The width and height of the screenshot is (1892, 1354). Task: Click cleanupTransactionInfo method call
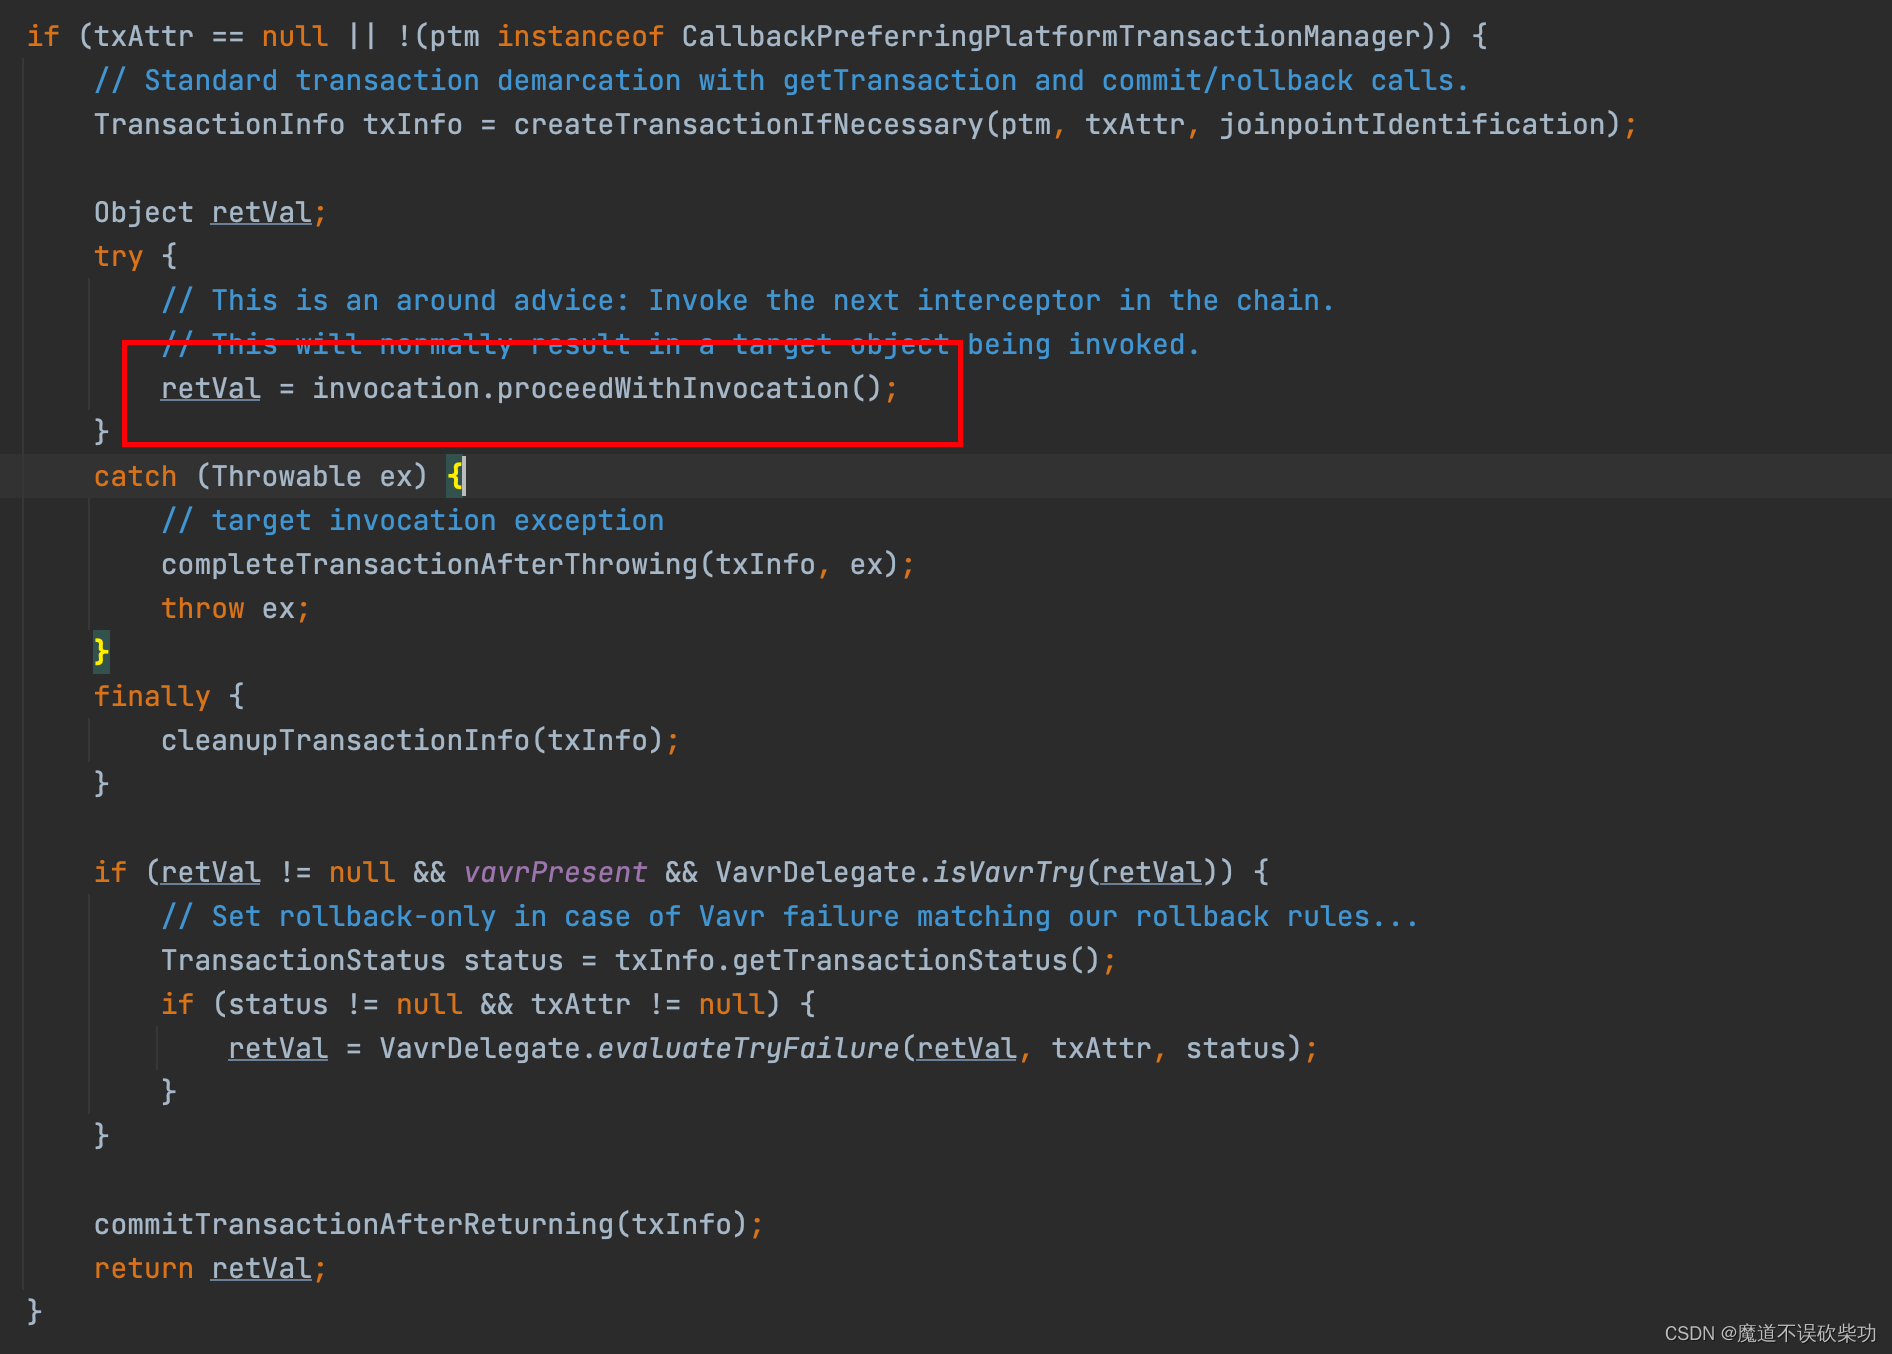pos(345,741)
